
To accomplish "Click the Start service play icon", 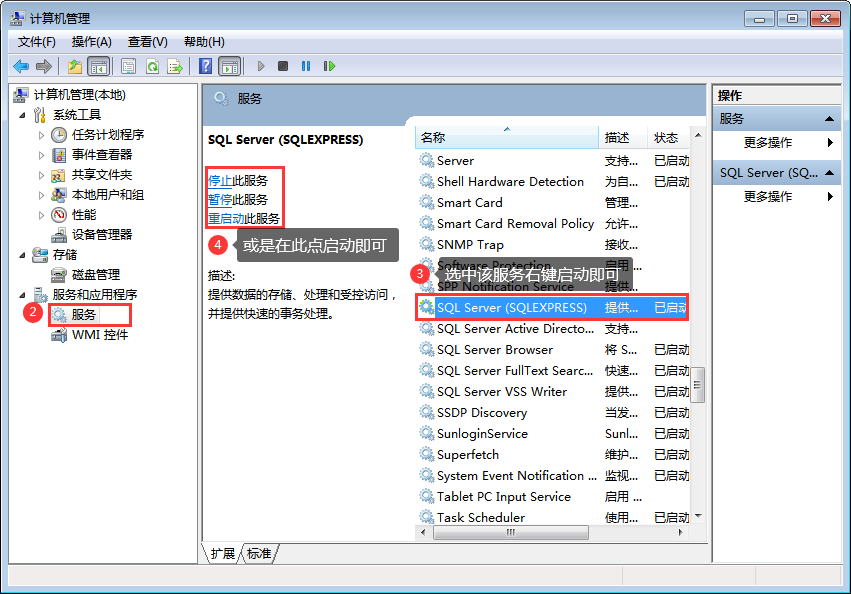I will tap(261, 66).
